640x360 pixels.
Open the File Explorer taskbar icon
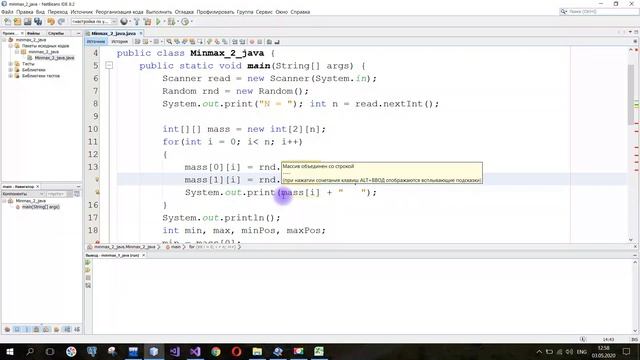[x=257, y=351]
